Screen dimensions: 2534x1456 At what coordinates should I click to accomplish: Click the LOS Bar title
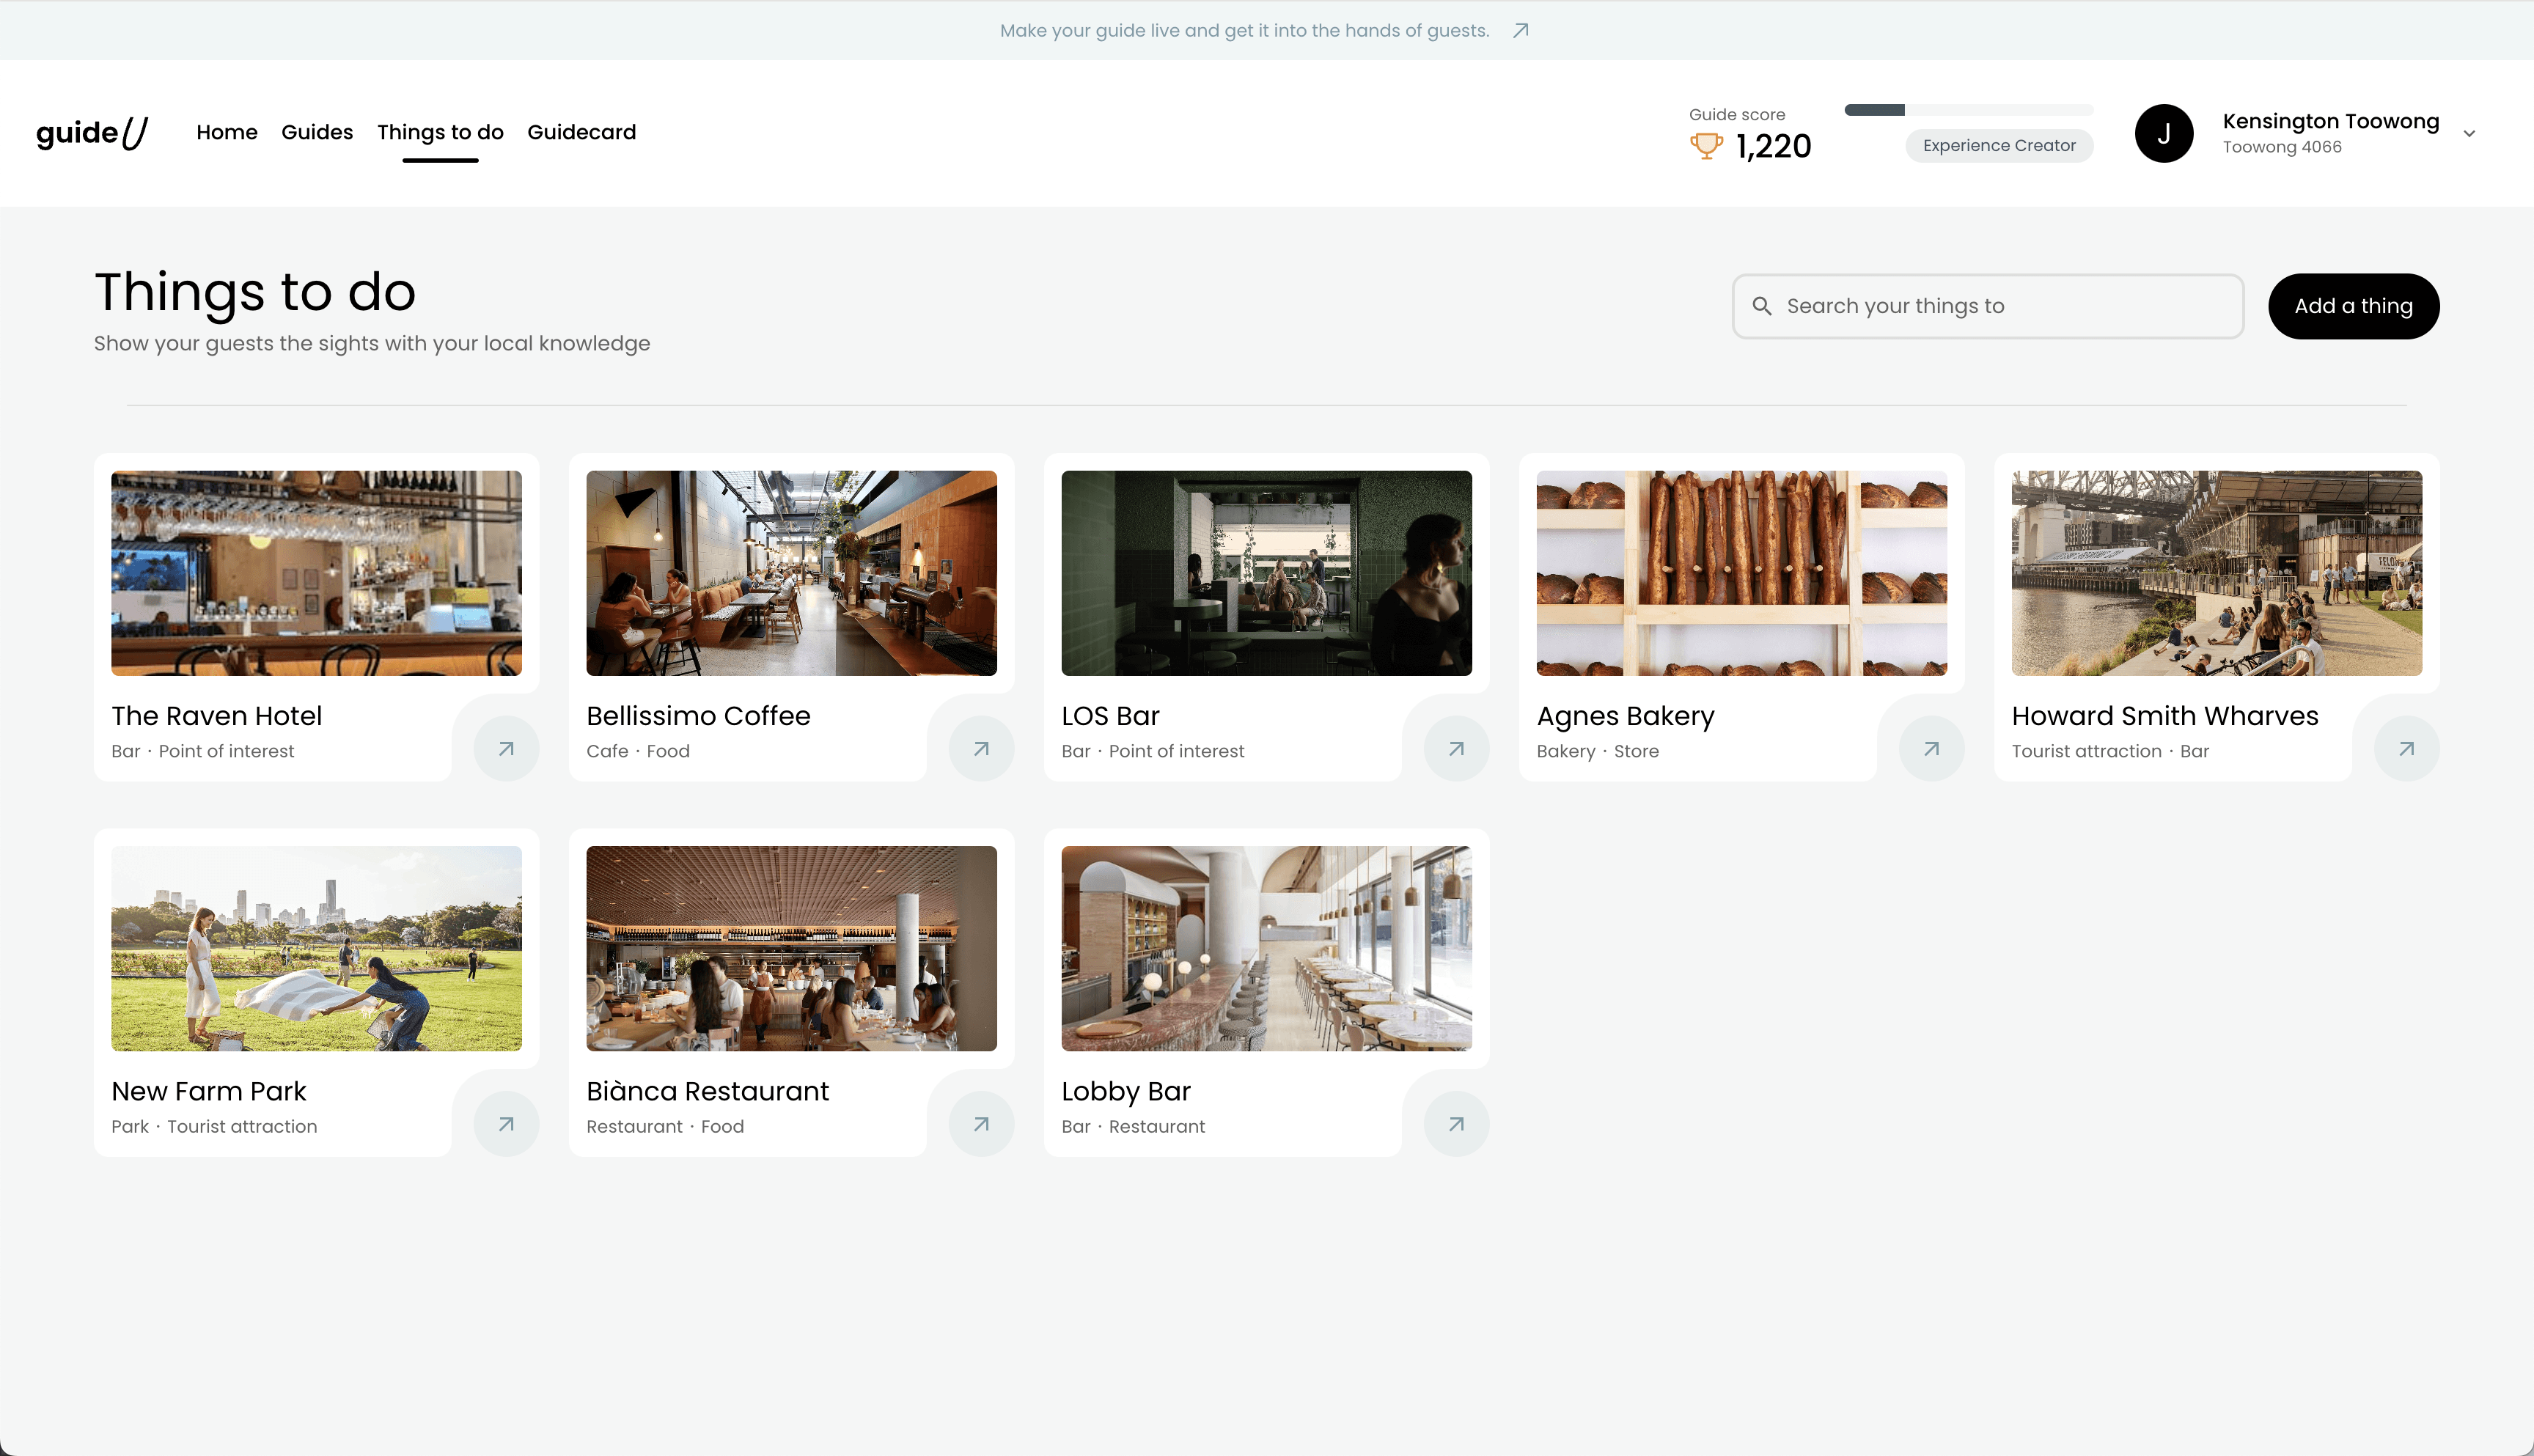point(1110,716)
